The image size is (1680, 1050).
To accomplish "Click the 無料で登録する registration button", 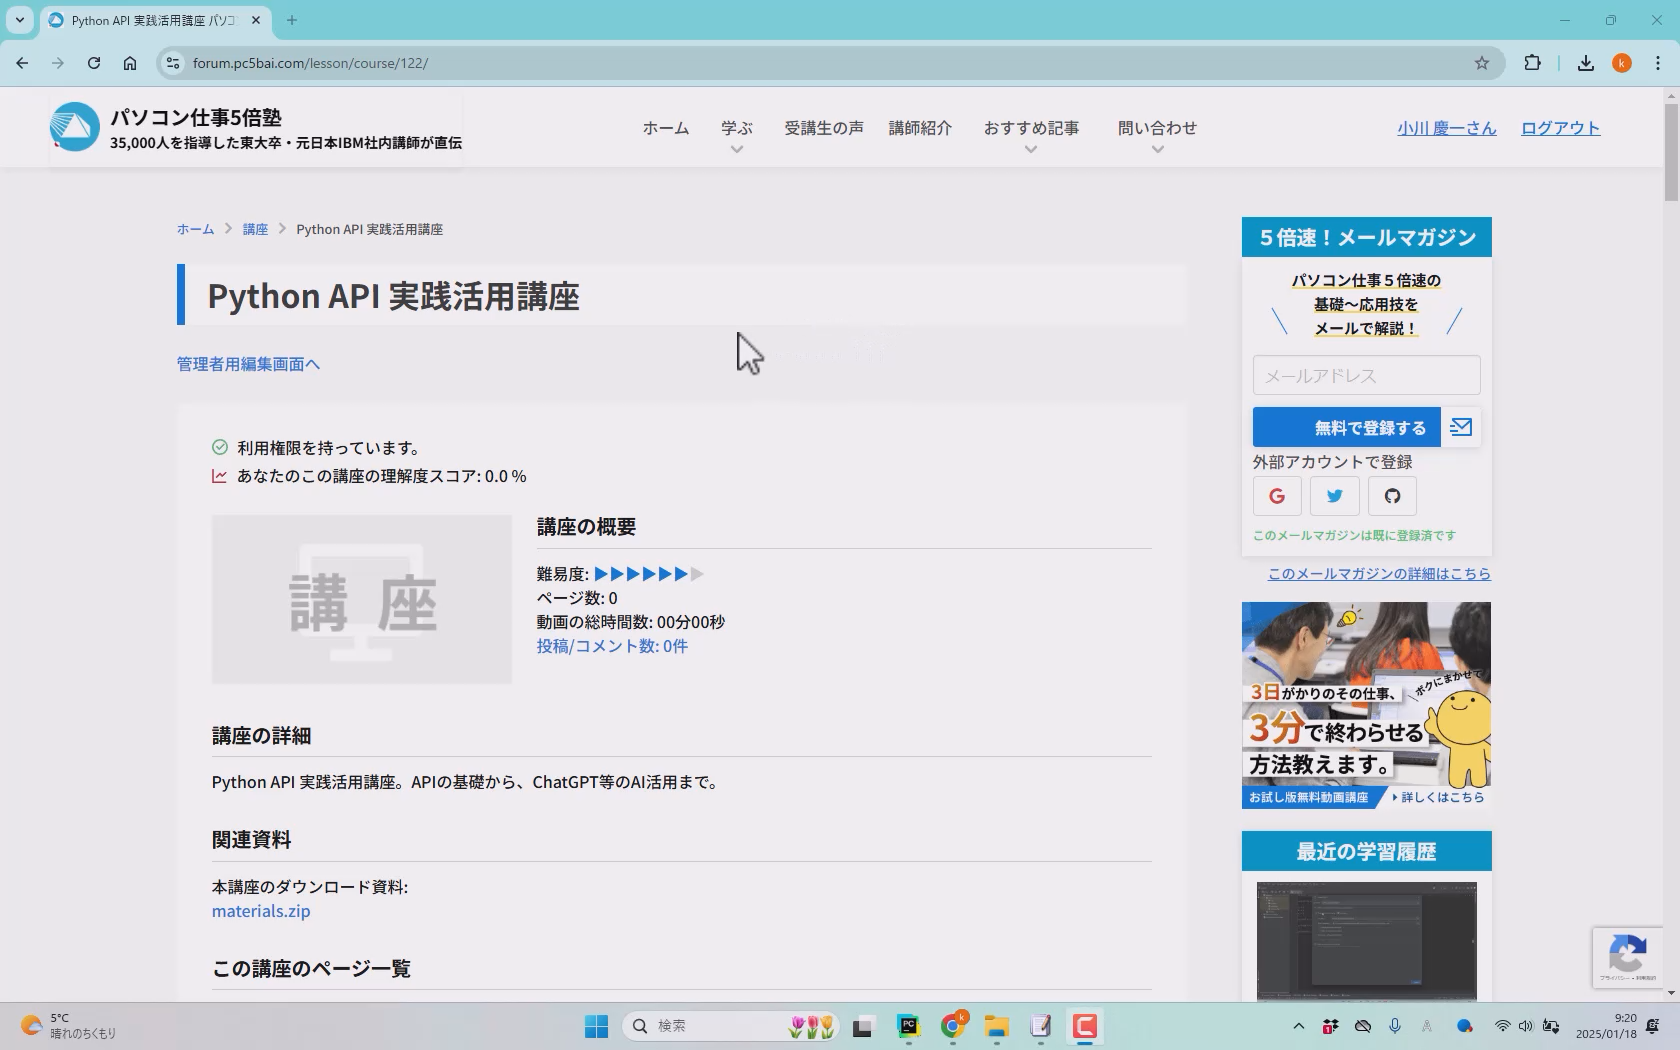I will tap(1346, 426).
